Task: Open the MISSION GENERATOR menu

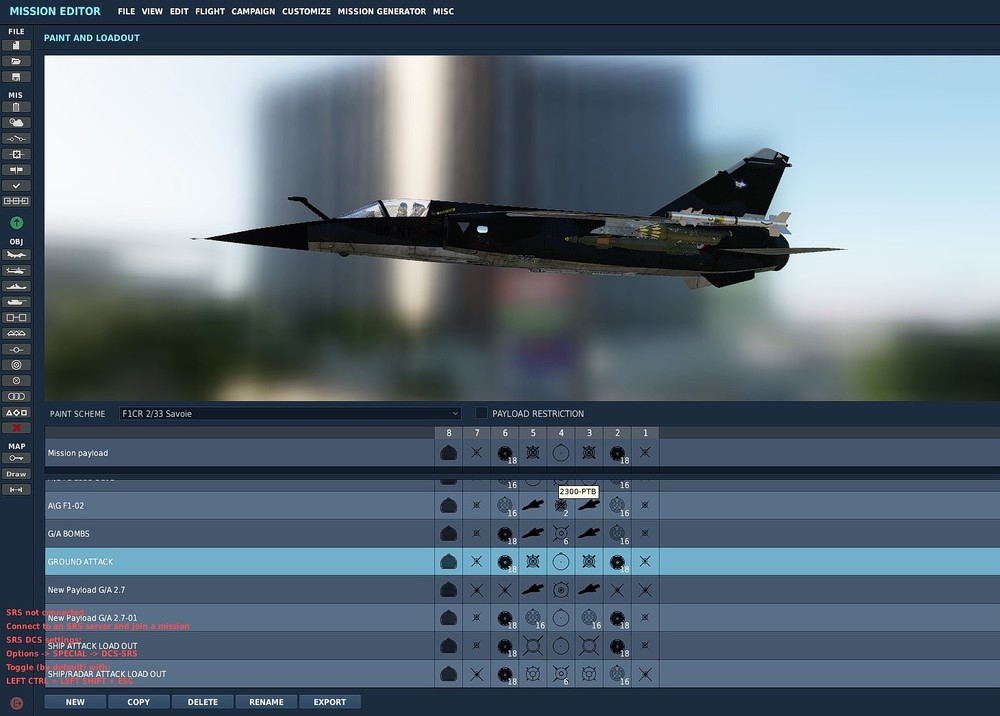Action: pyautogui.click(x=381, y=11)
